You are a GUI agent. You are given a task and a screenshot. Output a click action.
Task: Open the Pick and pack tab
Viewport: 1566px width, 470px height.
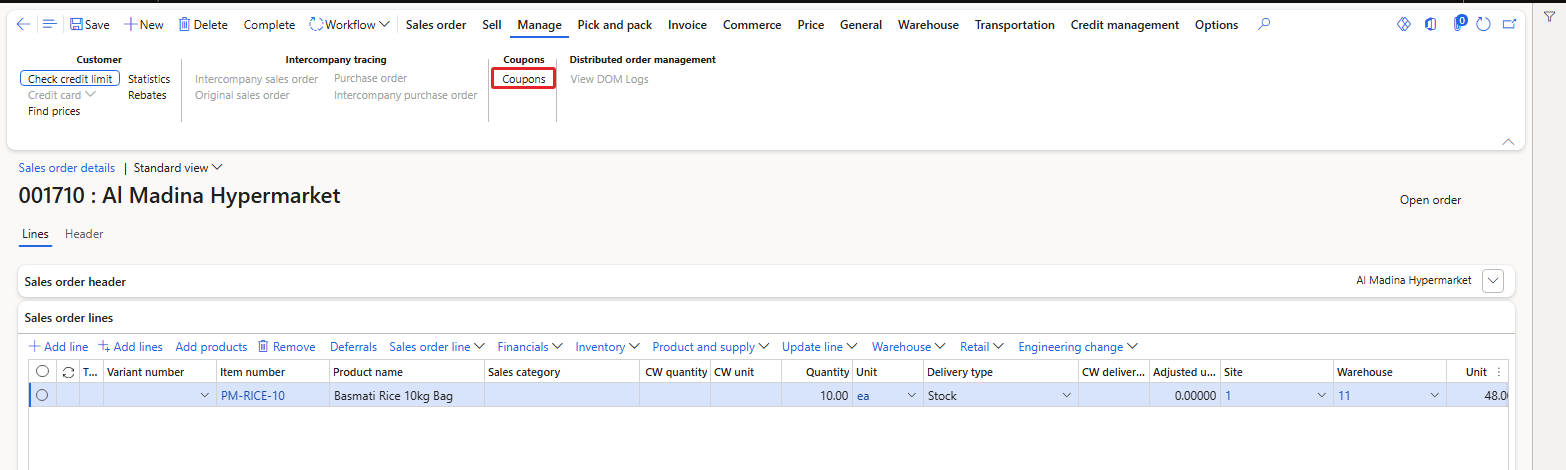(x=614, y=25)
